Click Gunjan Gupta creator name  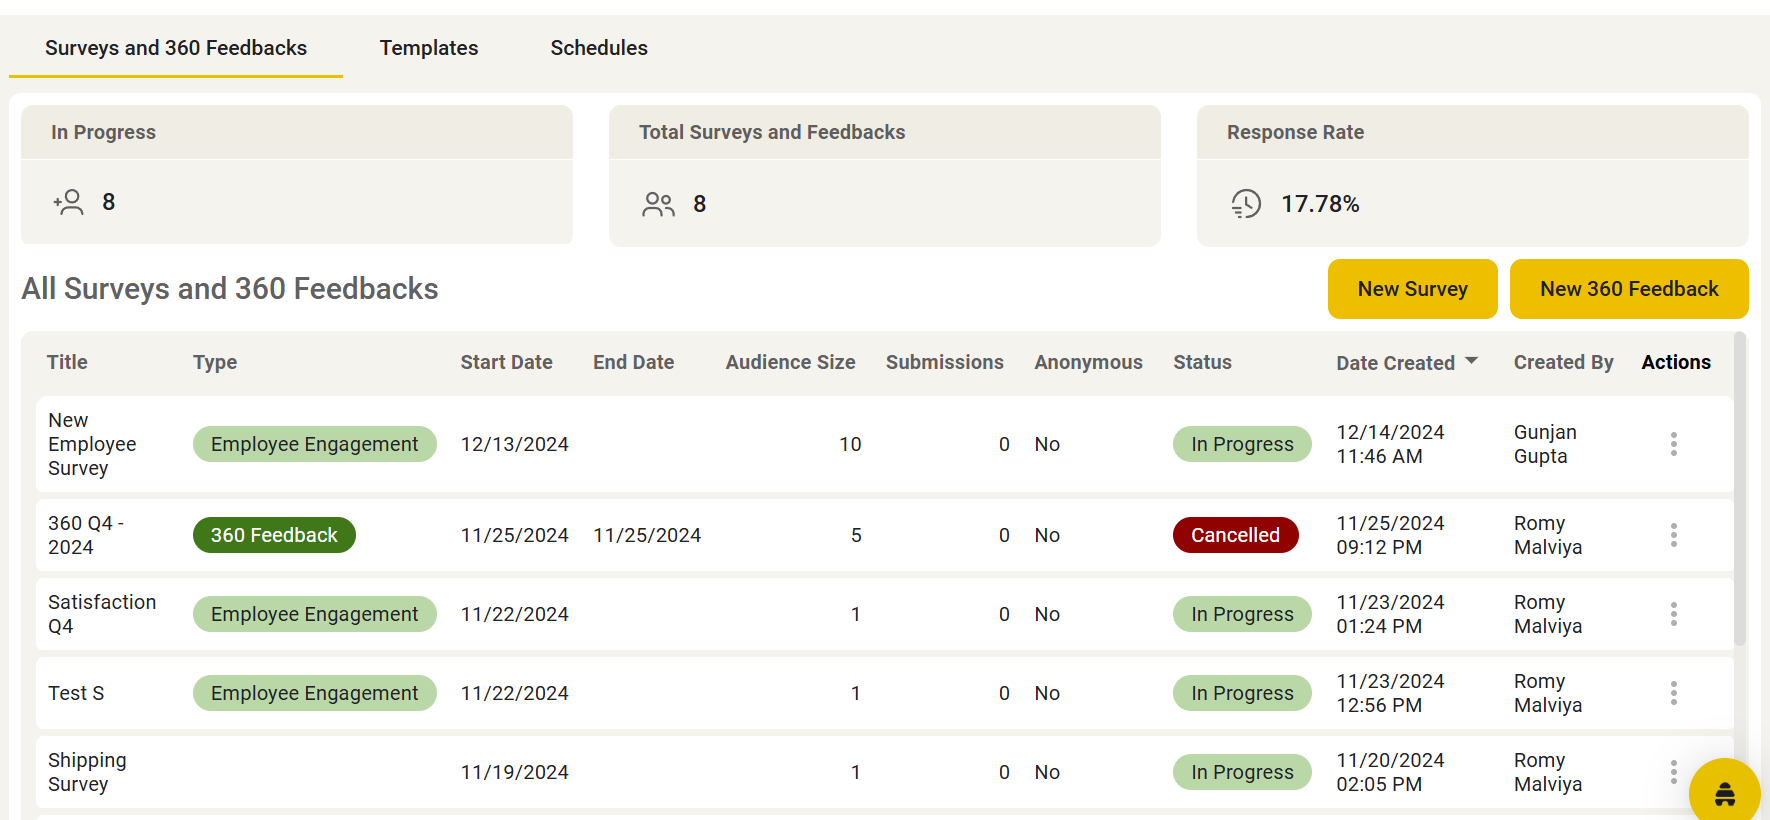tap(1545, 444)
